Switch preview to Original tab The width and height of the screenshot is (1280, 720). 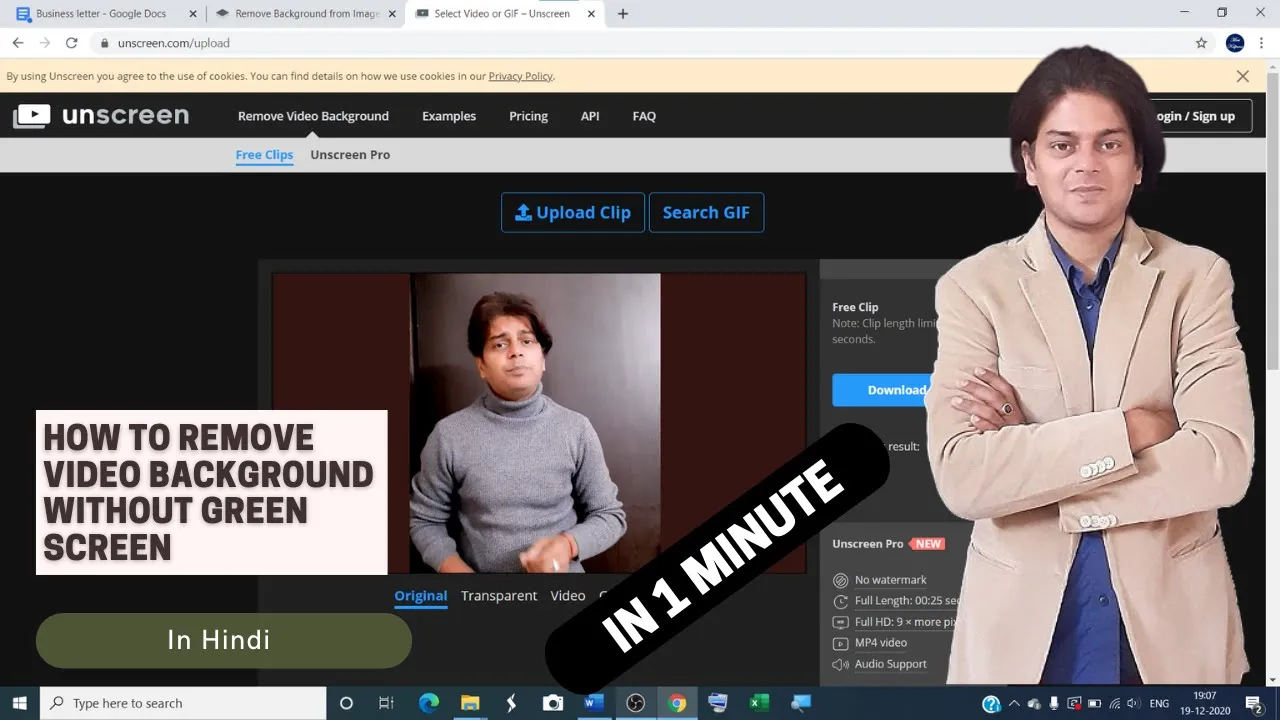420,596
